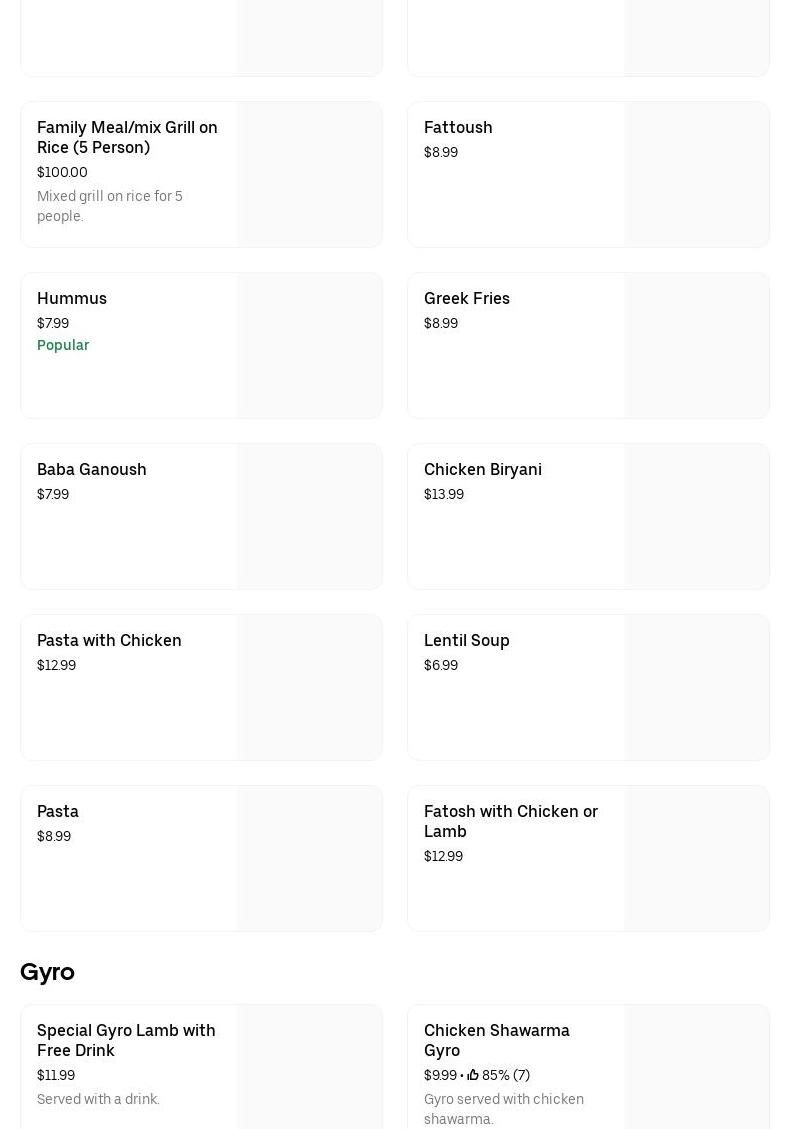Open Special Gyro Lamb with Free Drink
This screenshot has height=1129, width=804.
coord(126,1040)
